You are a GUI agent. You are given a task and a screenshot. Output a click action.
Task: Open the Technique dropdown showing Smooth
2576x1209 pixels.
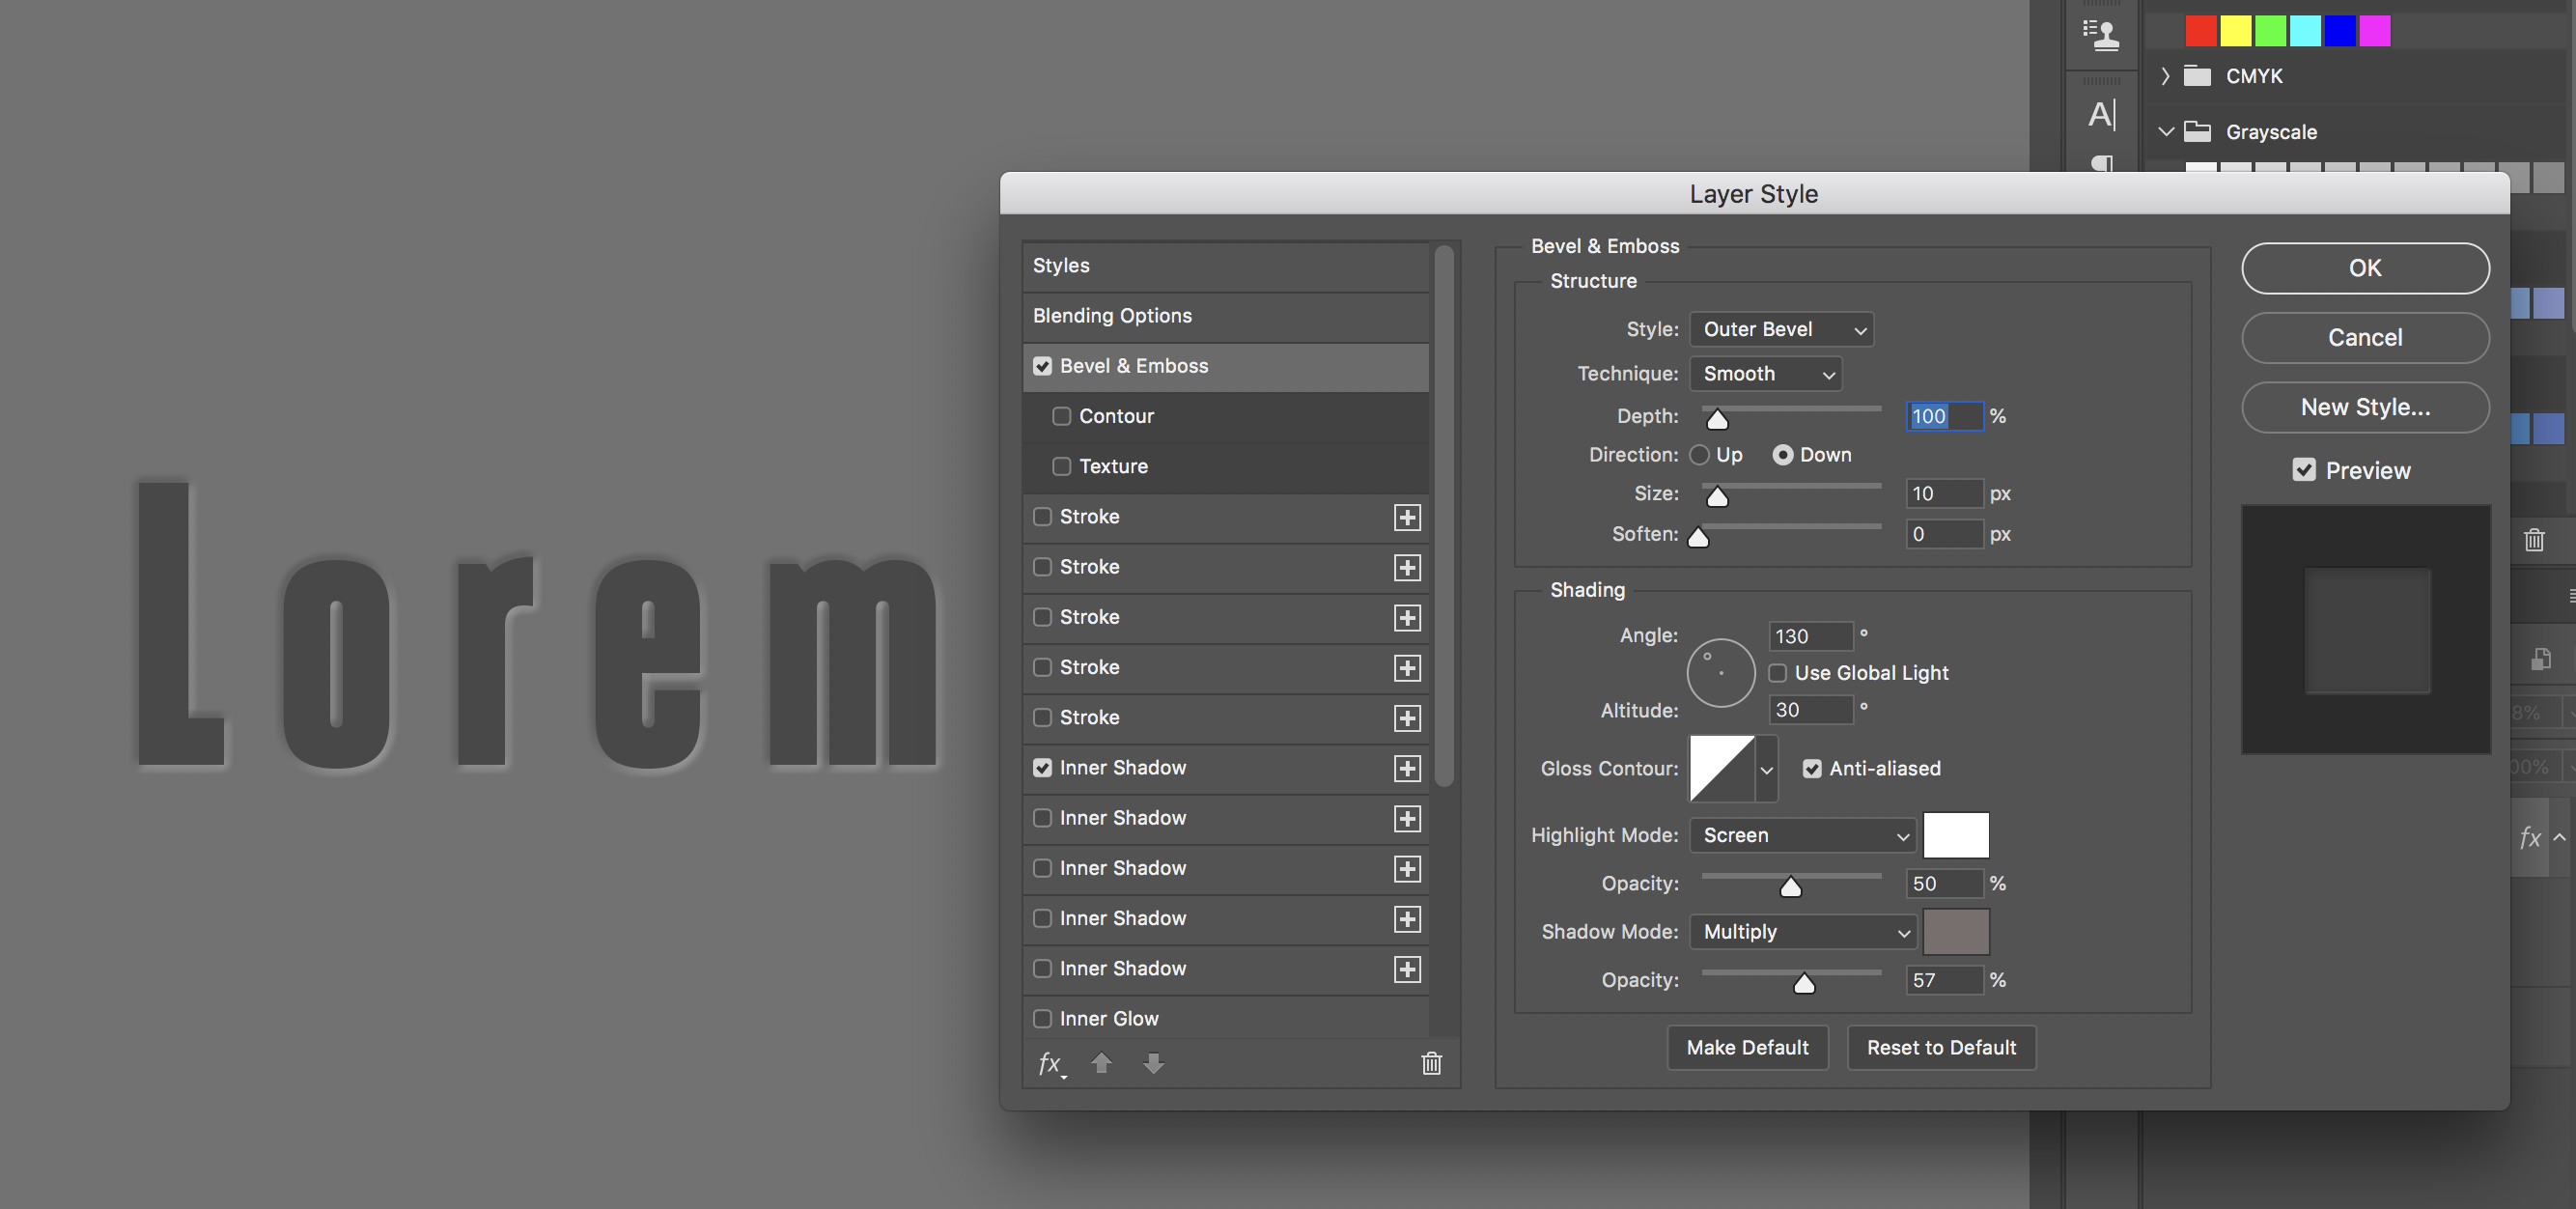point(1766,373)
